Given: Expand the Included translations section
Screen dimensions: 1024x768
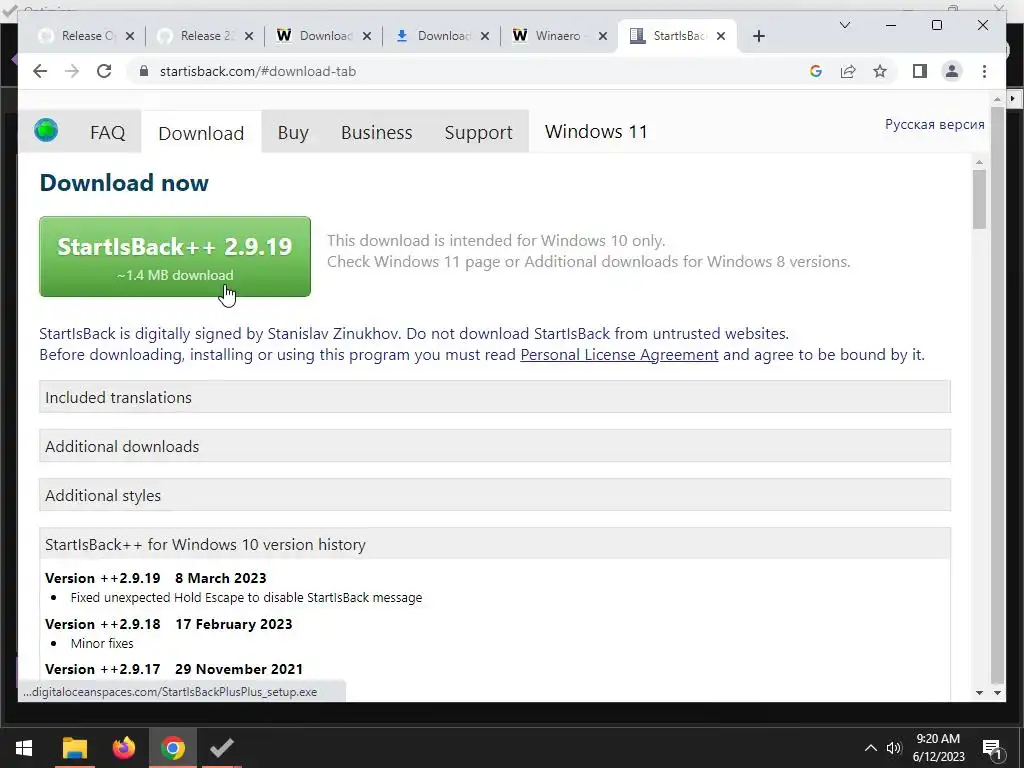Looking at the screenshot, I should pyautogui.click(x=495, y=397).
